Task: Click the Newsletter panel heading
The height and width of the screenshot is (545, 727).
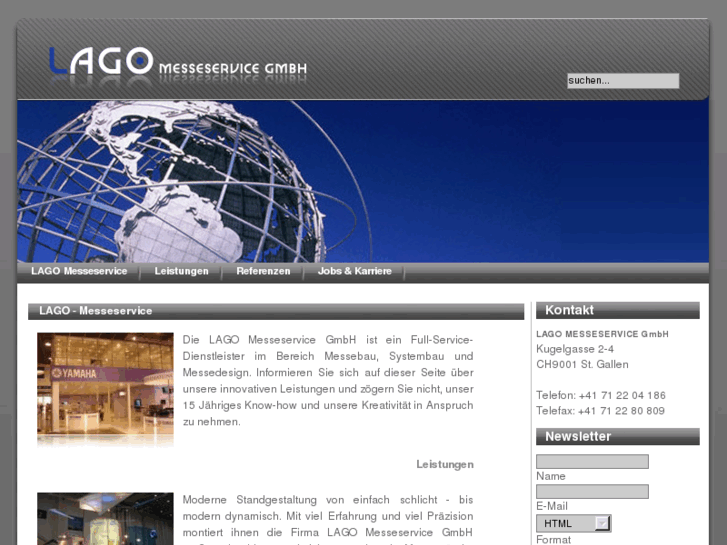Action: (x=618, y=436)
